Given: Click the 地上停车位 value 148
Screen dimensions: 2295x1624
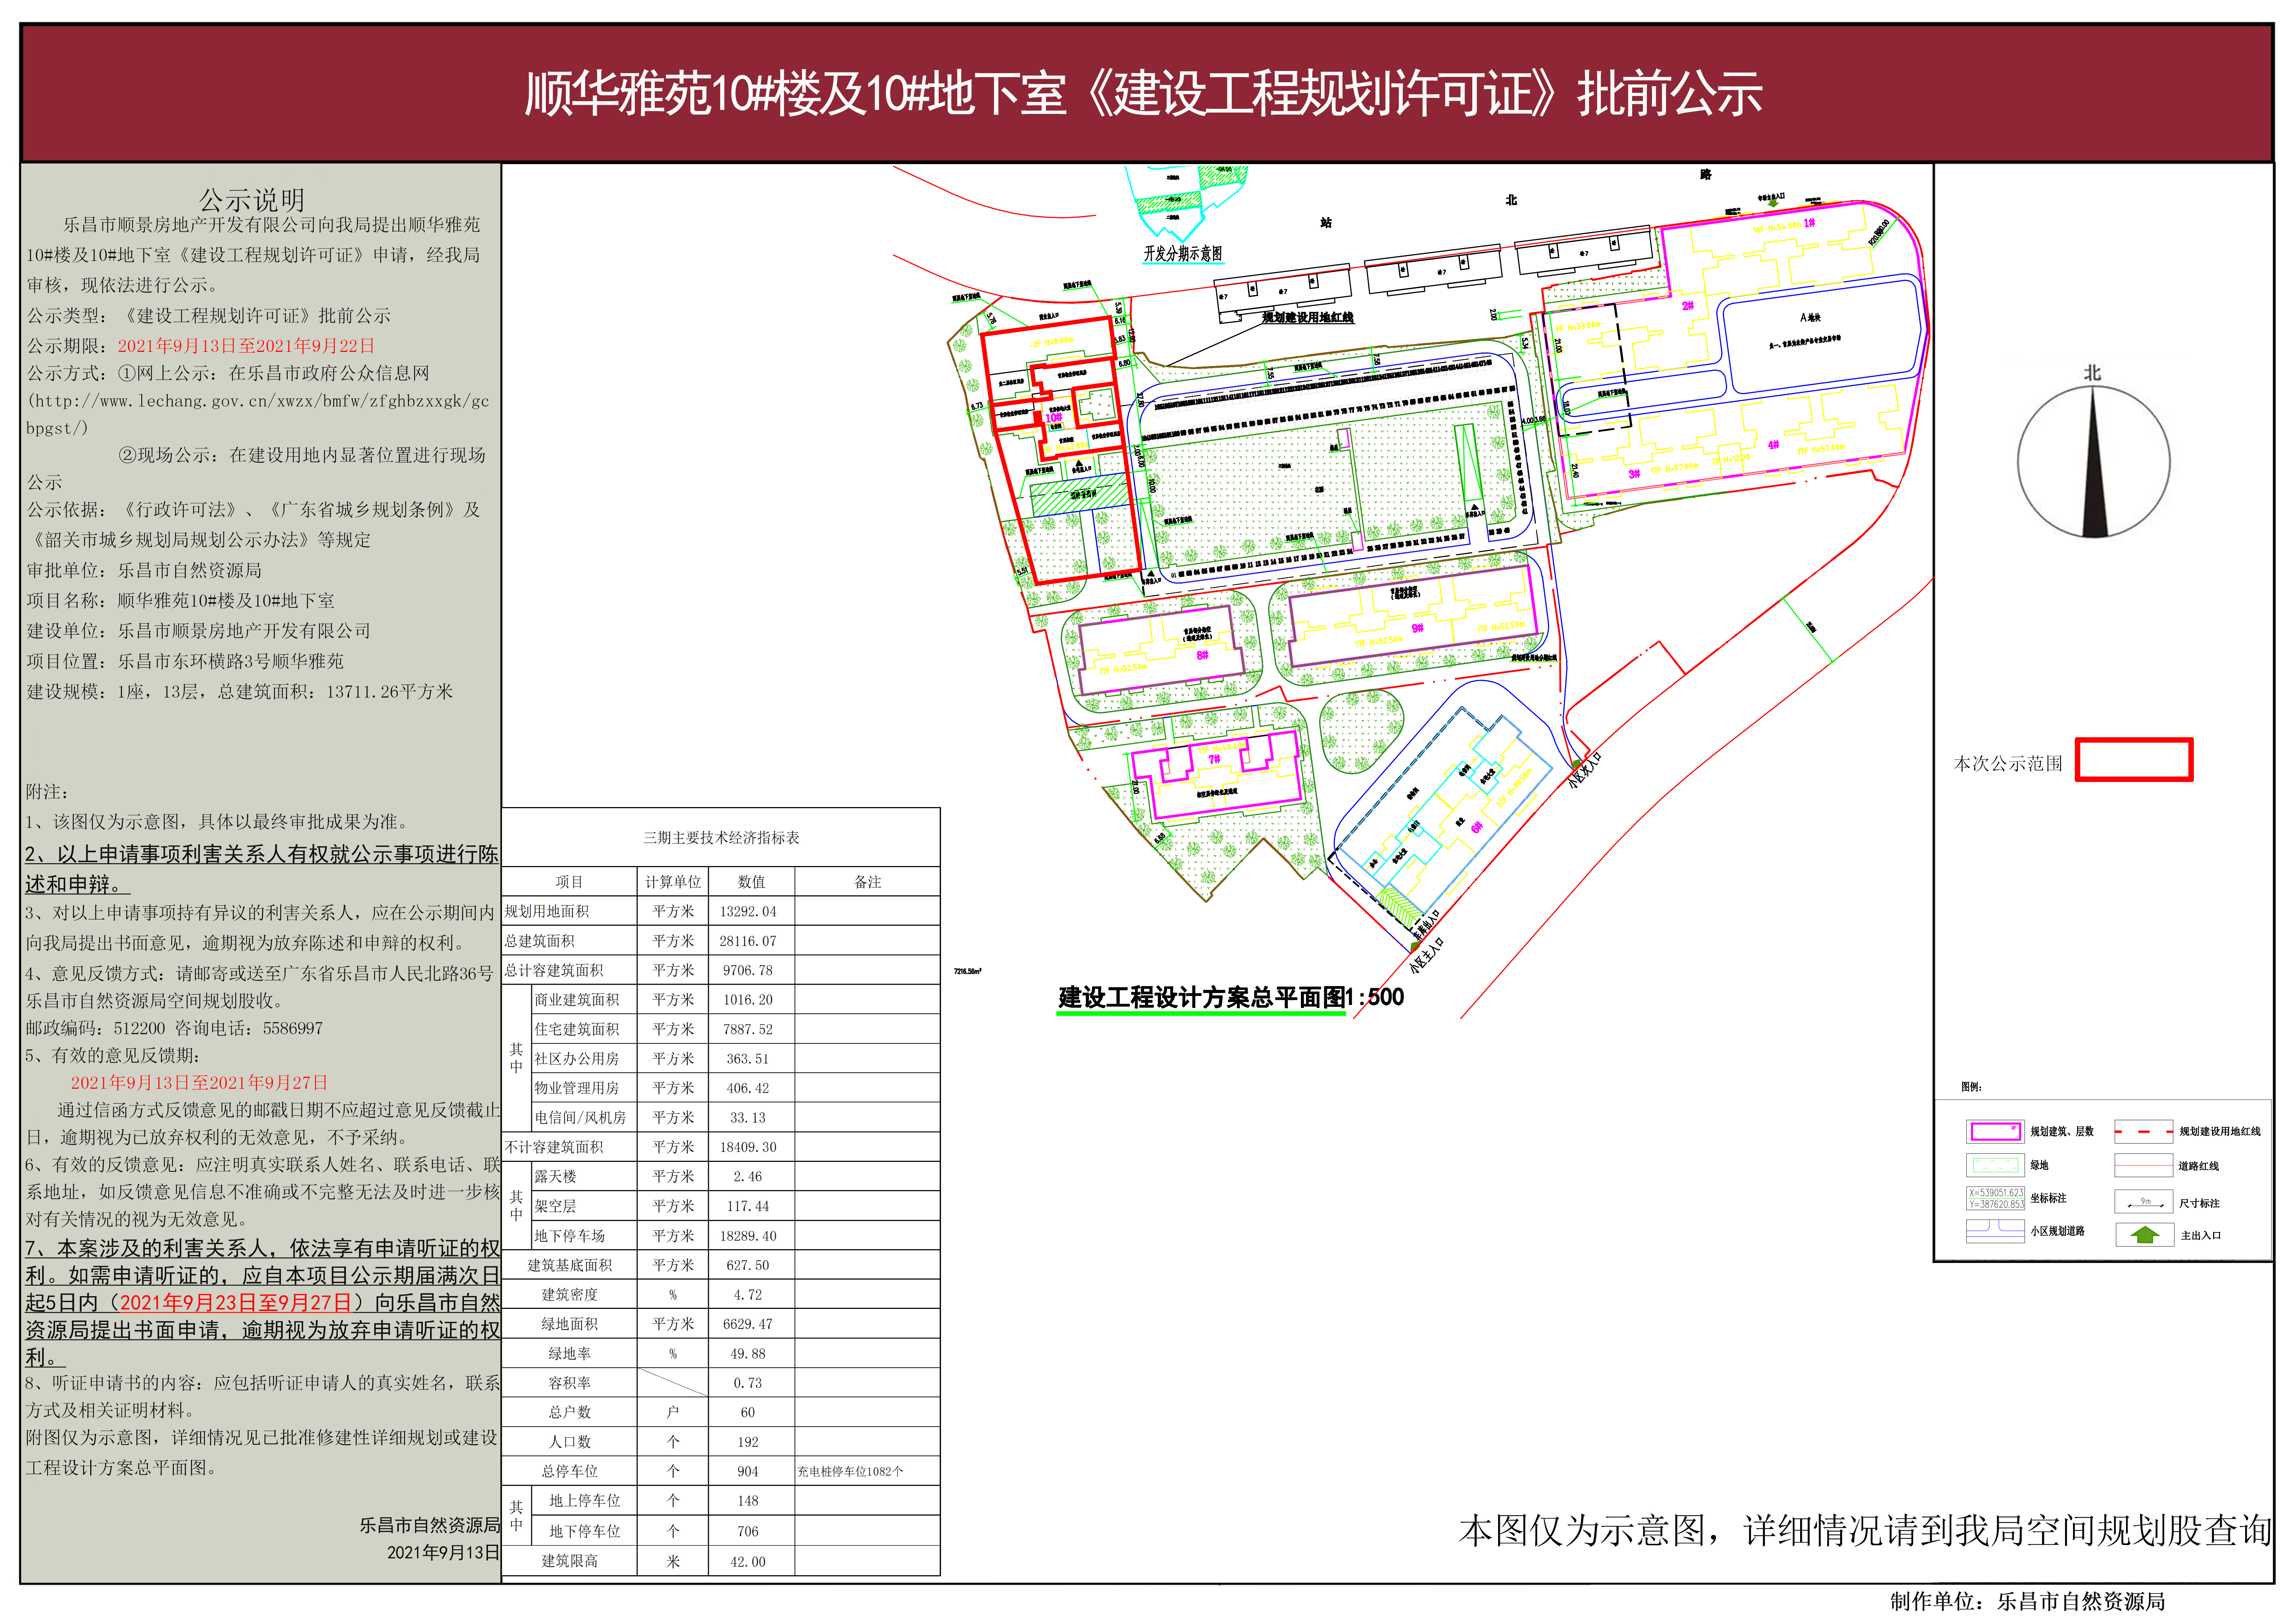Looking at the screenshot, I should 748,1501.
